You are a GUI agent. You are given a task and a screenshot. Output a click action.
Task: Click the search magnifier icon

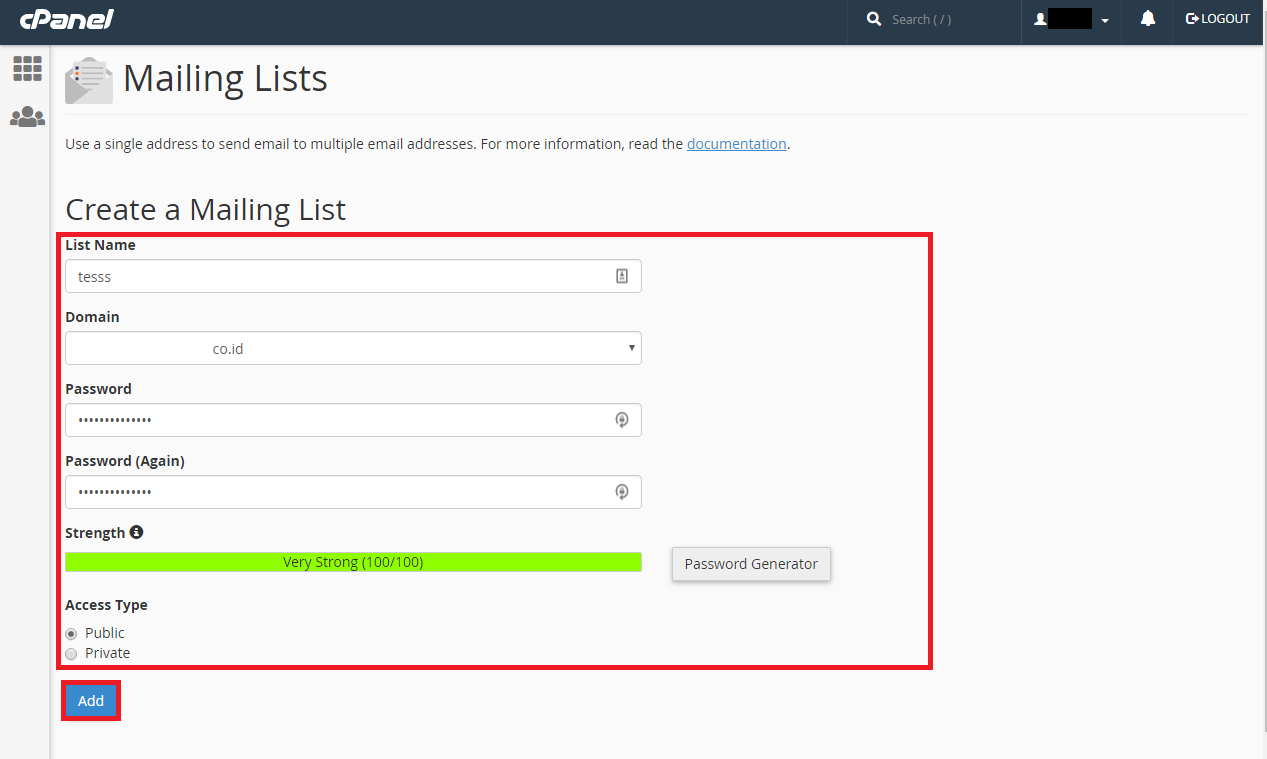click(874, 19)
